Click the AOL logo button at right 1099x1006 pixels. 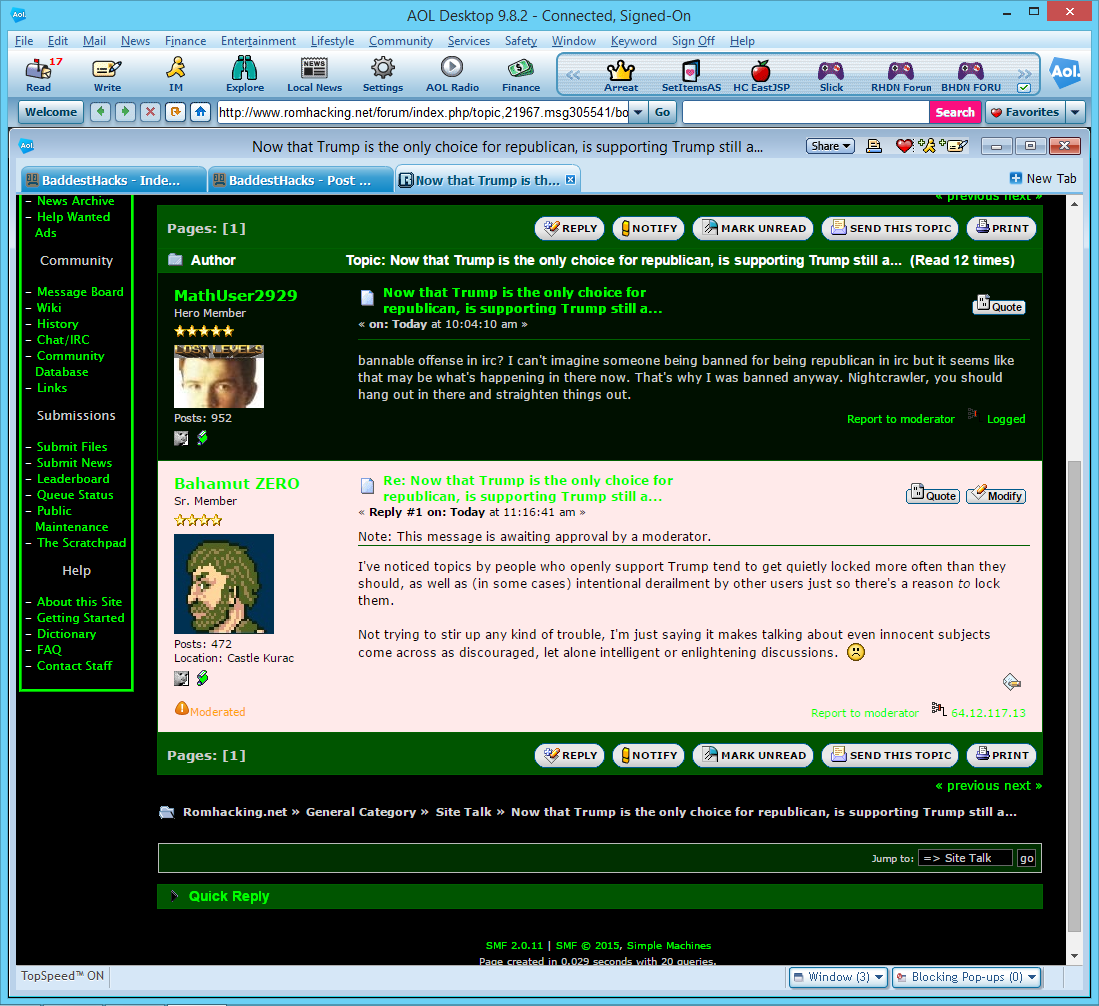click(1065, 72)
